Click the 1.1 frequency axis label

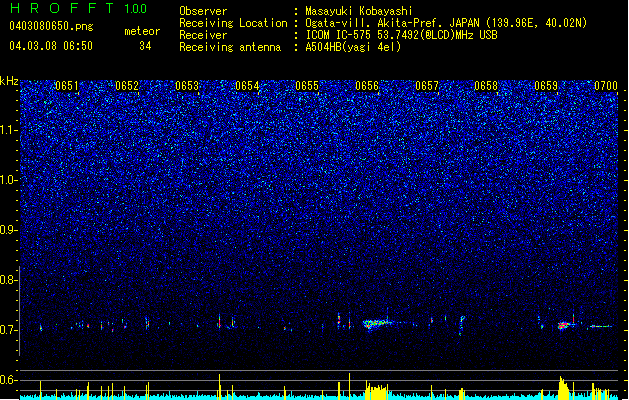(x=9, y=130)
